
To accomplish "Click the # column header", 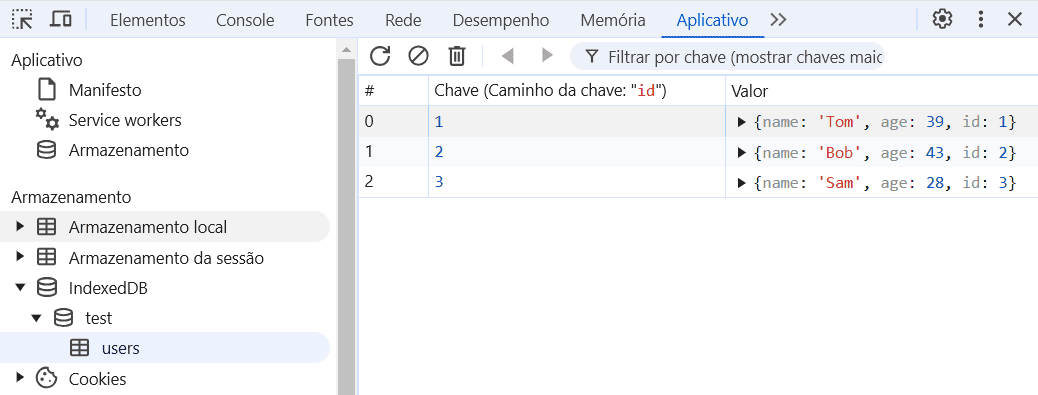I will pos(393,91).
